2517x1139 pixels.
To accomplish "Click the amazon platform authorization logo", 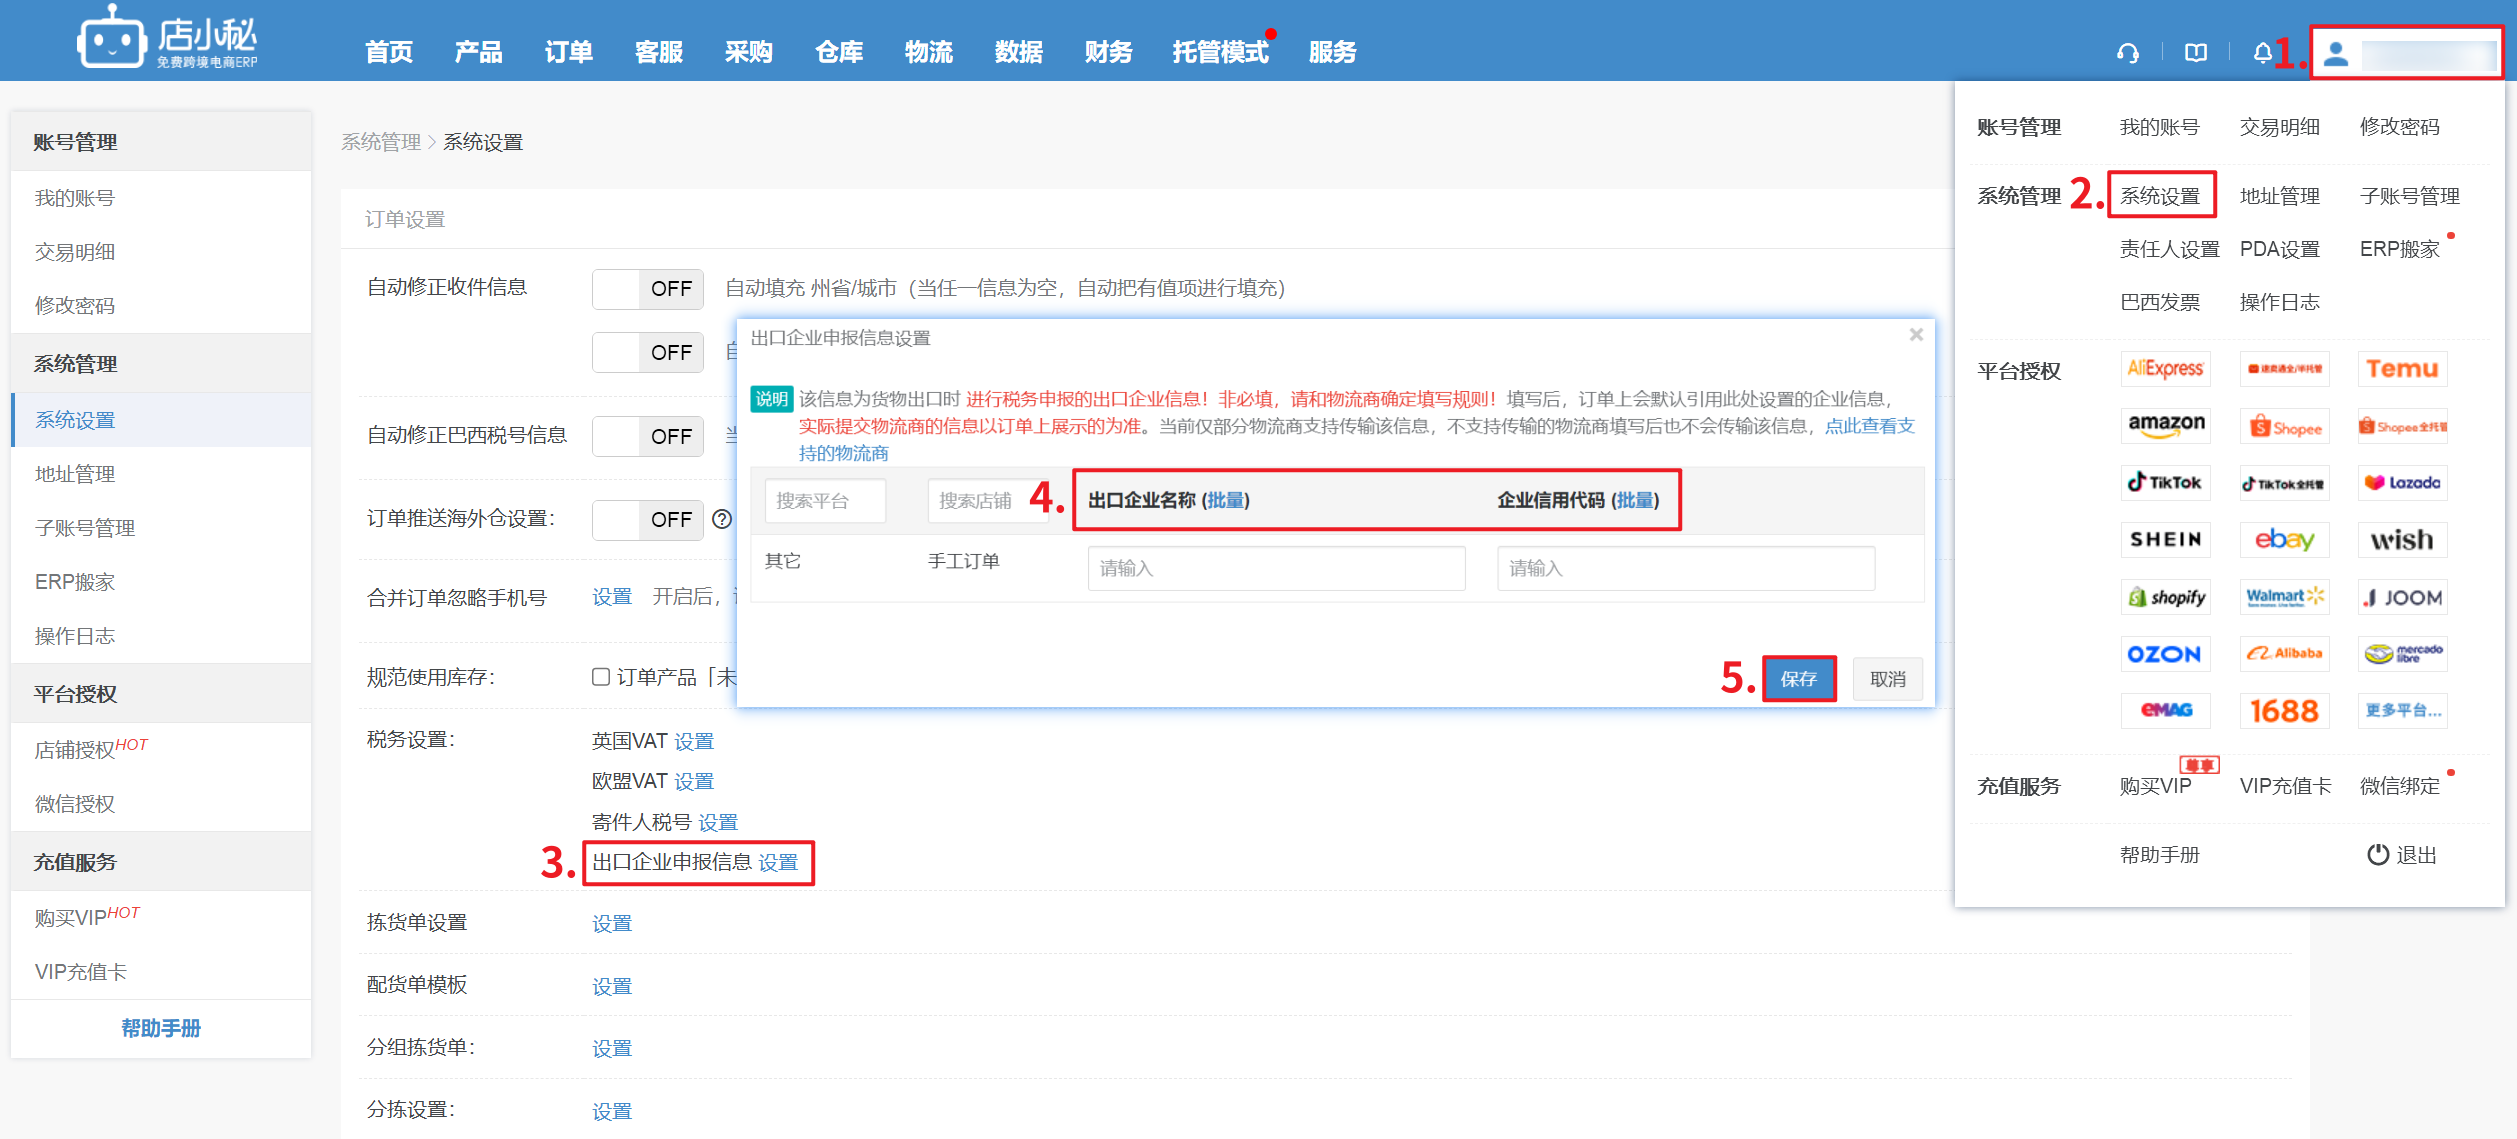I will [2165, 426].
